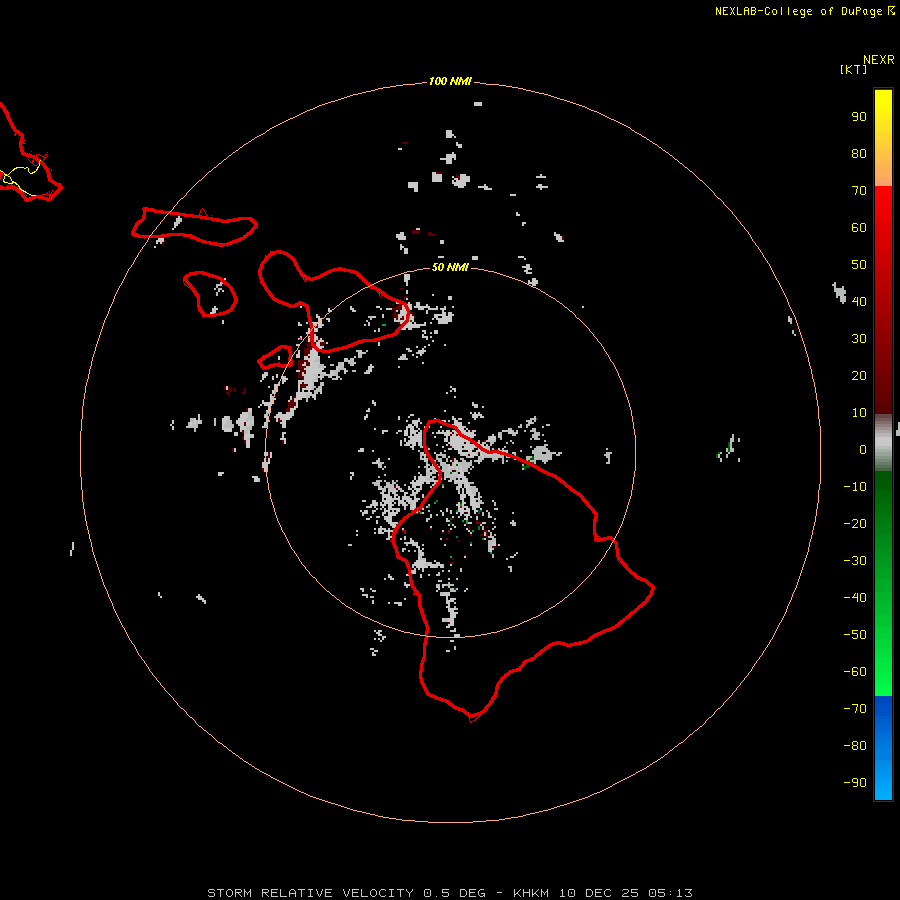Click the -90 value on velocity scale
The height and width of the screenshot is (900, 900).
(855, 783)
